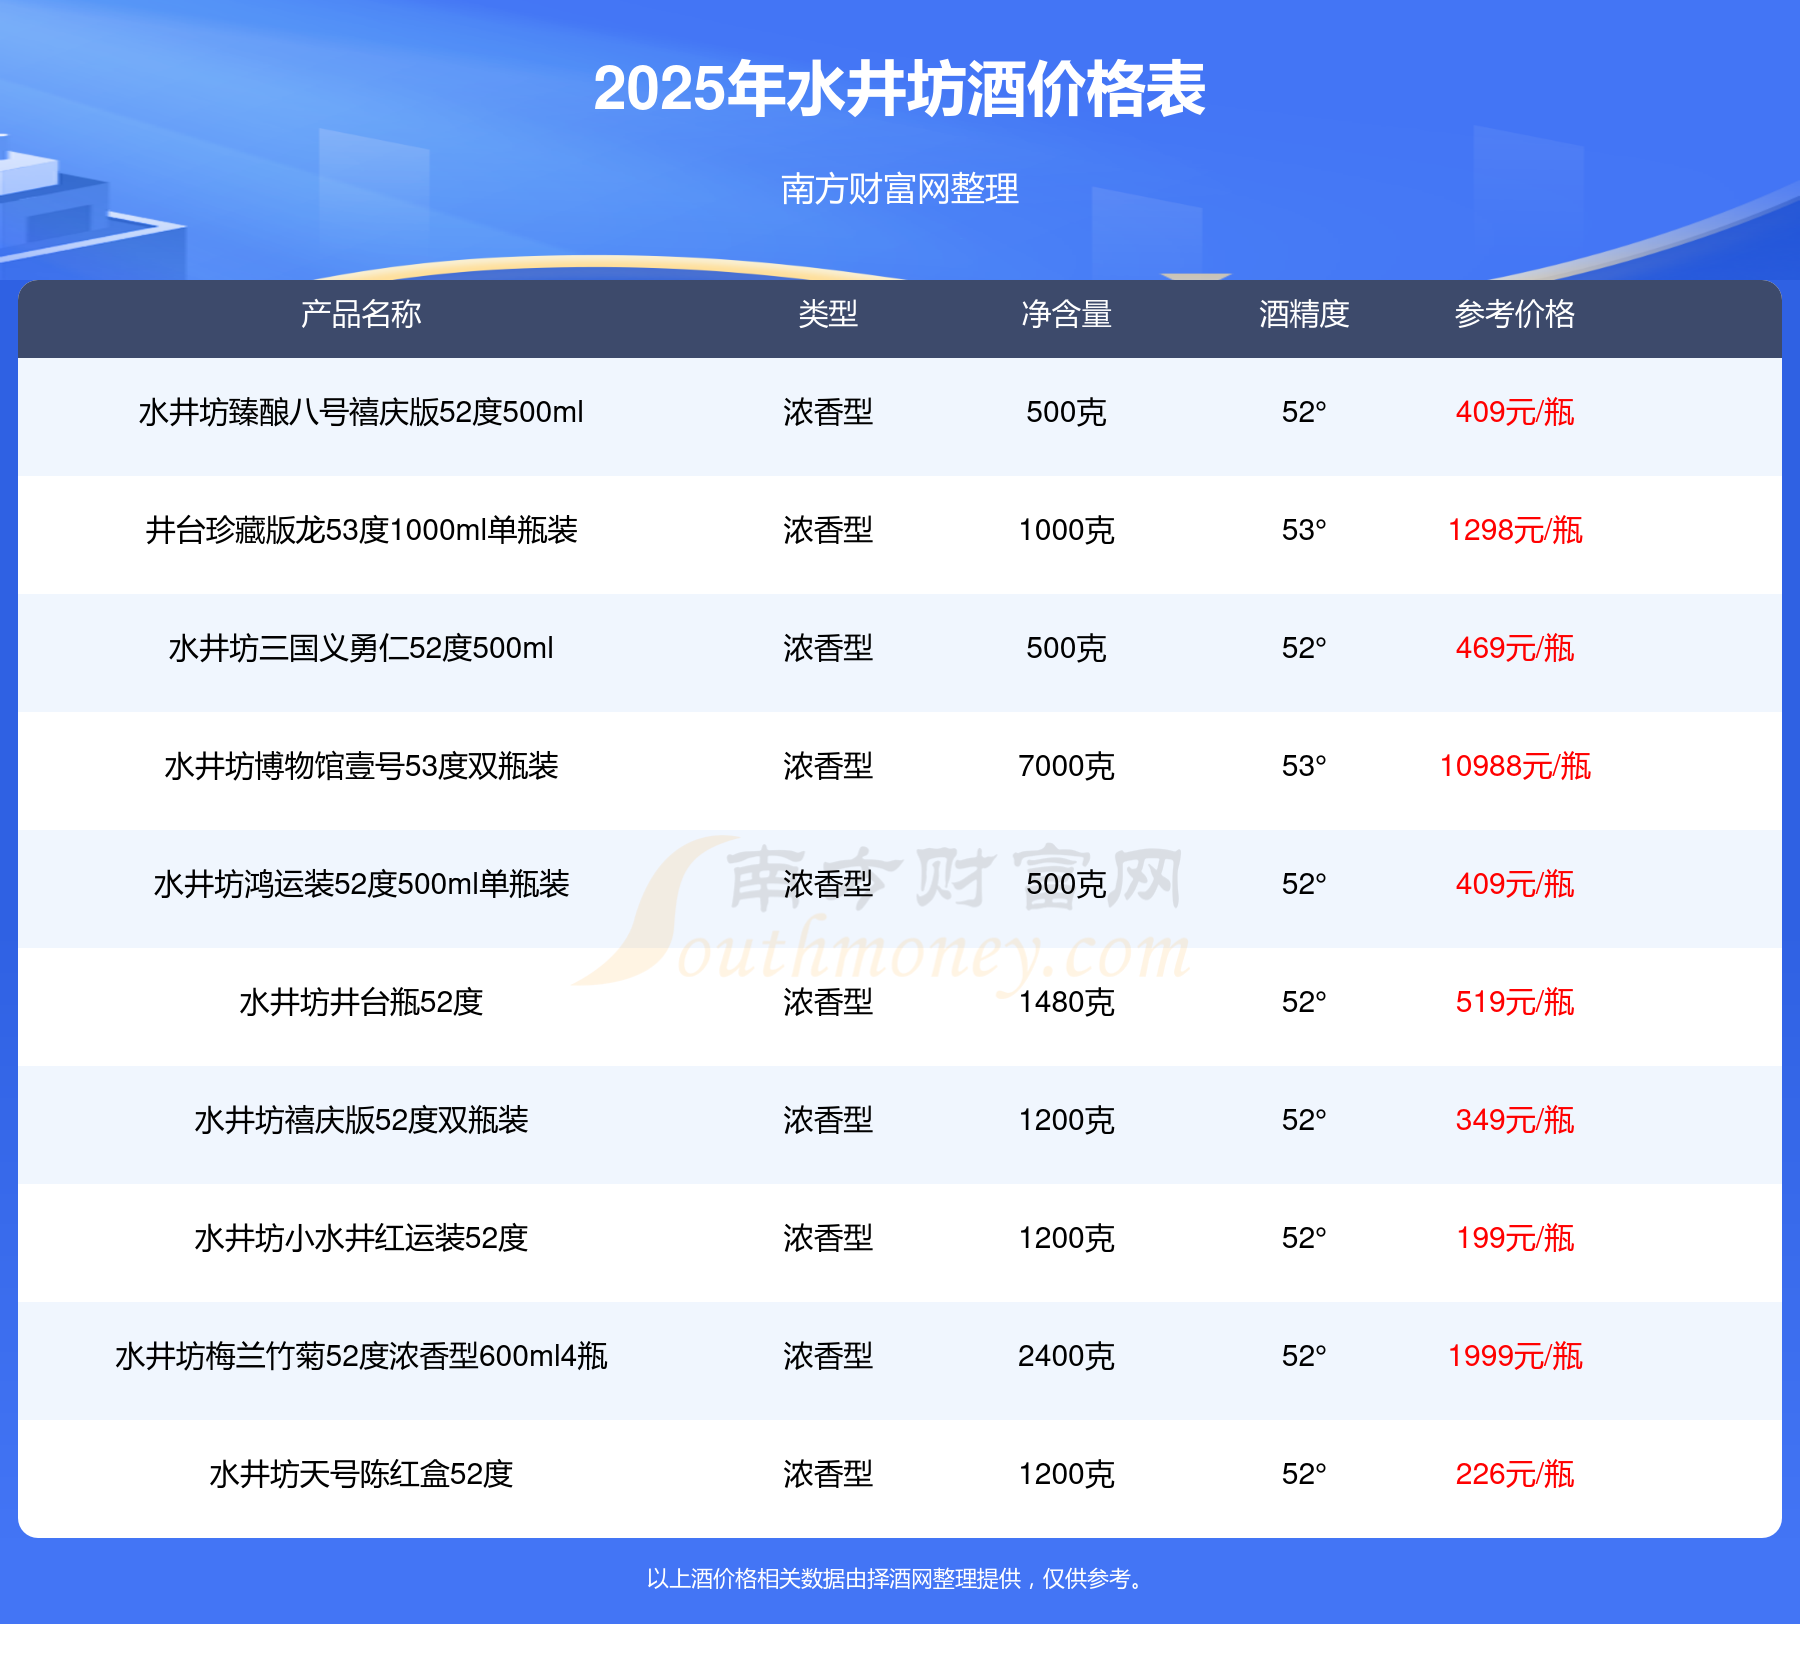This screenshot has height=1670, width=1800.
Task: Click 52° in the 梅兰竹菊 row
Action: 1304,1356
